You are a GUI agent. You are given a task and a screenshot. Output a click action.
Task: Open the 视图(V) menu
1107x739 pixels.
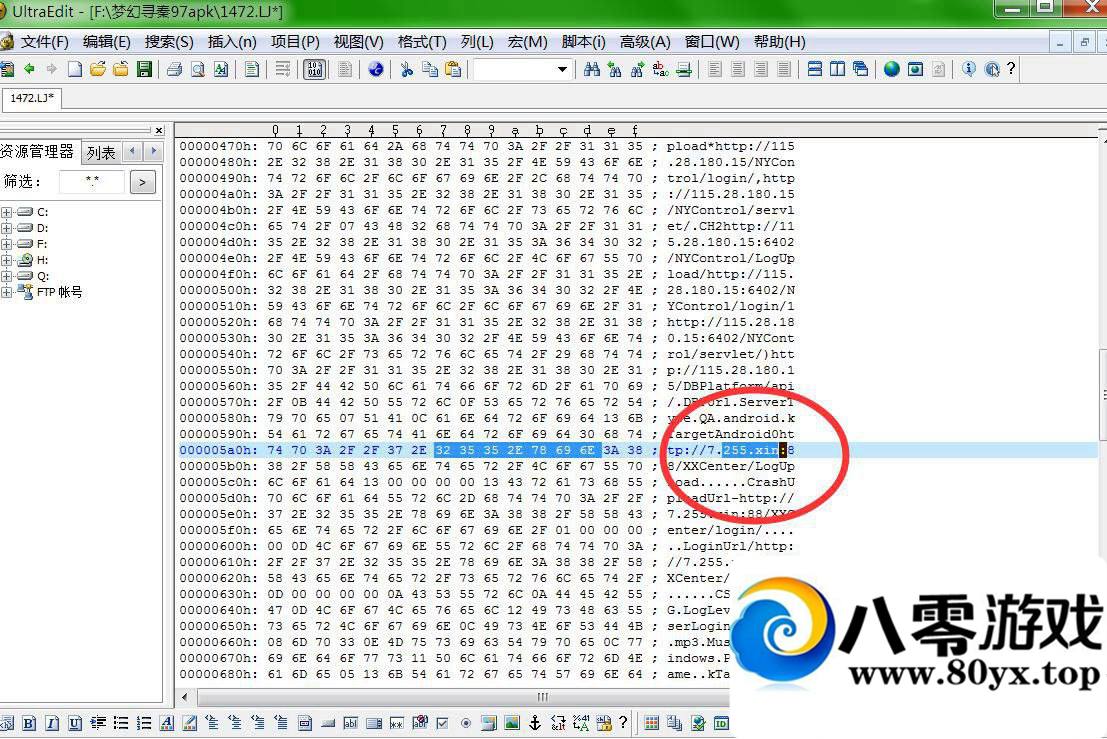coord(359,42)
